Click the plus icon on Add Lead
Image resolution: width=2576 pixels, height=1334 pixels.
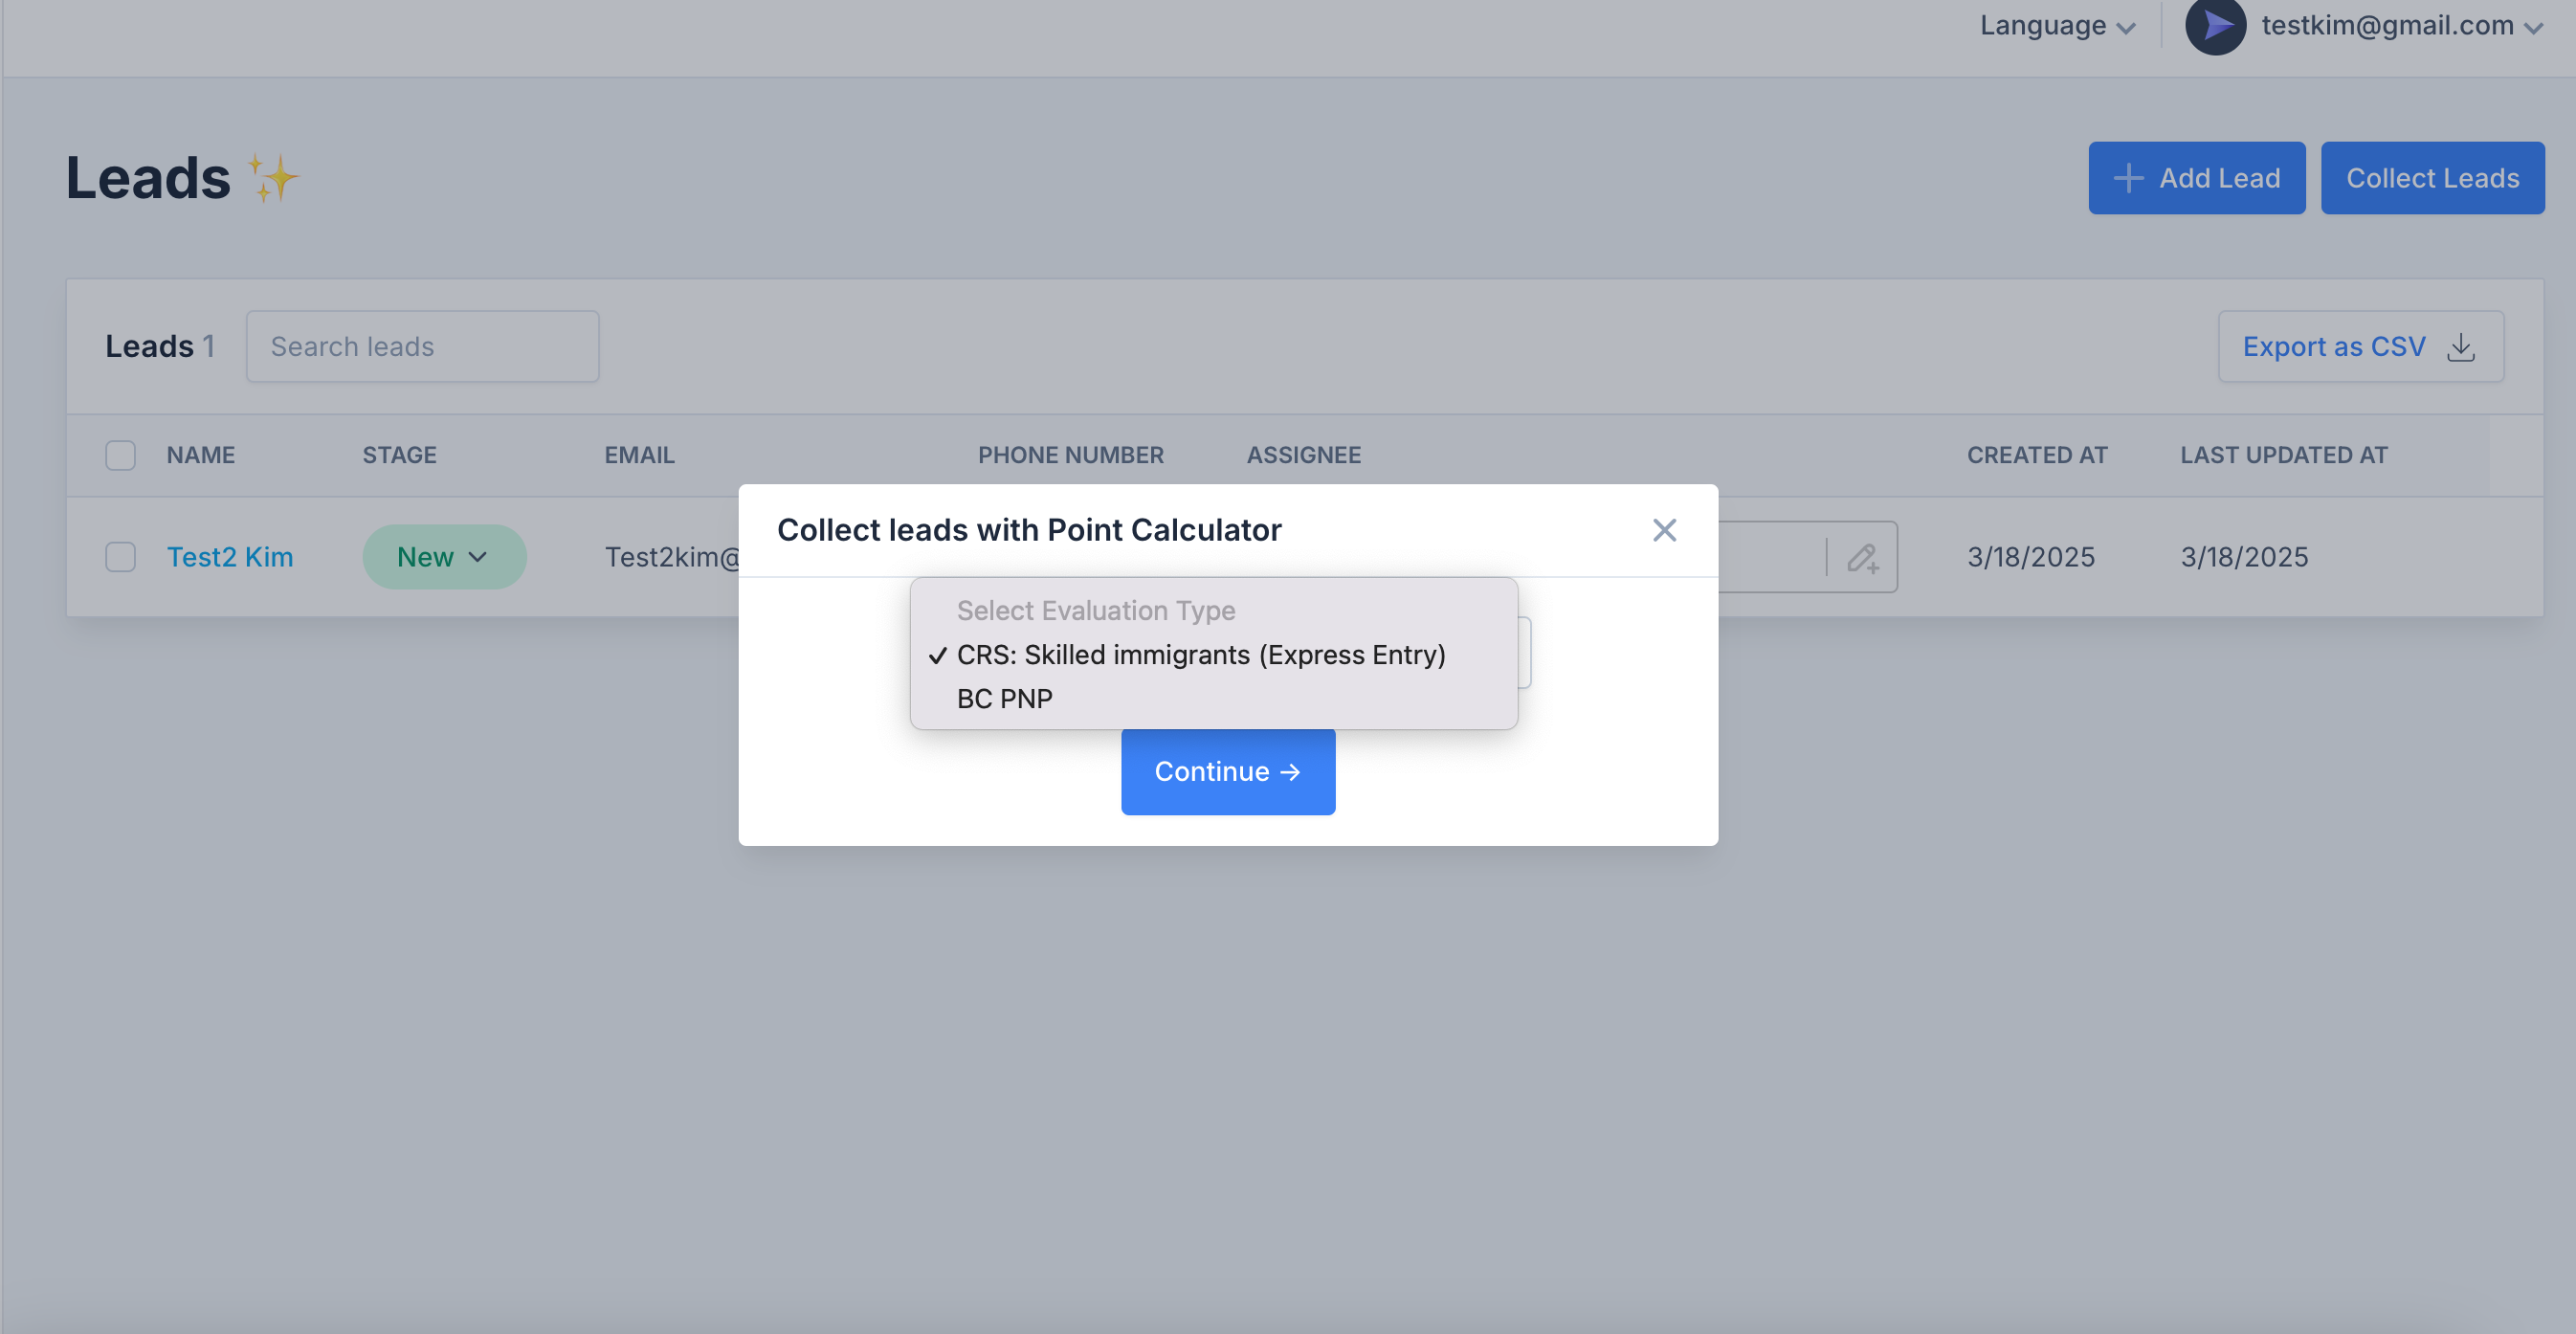(x=2128, y=178)
